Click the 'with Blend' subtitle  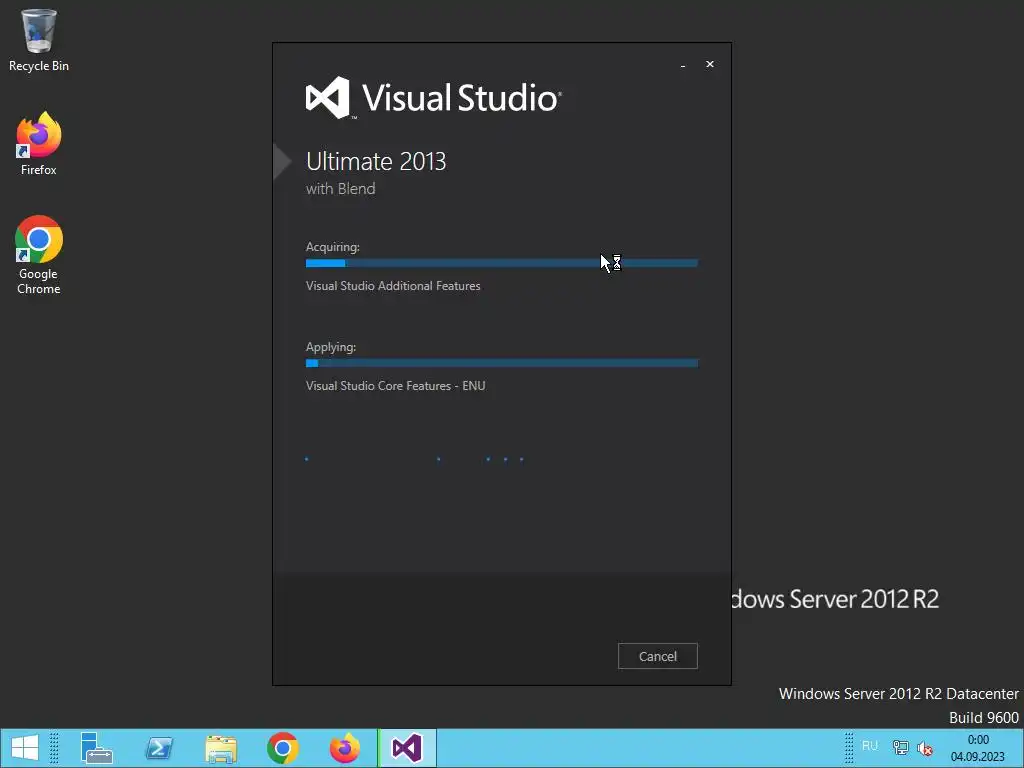pos(341,189)
